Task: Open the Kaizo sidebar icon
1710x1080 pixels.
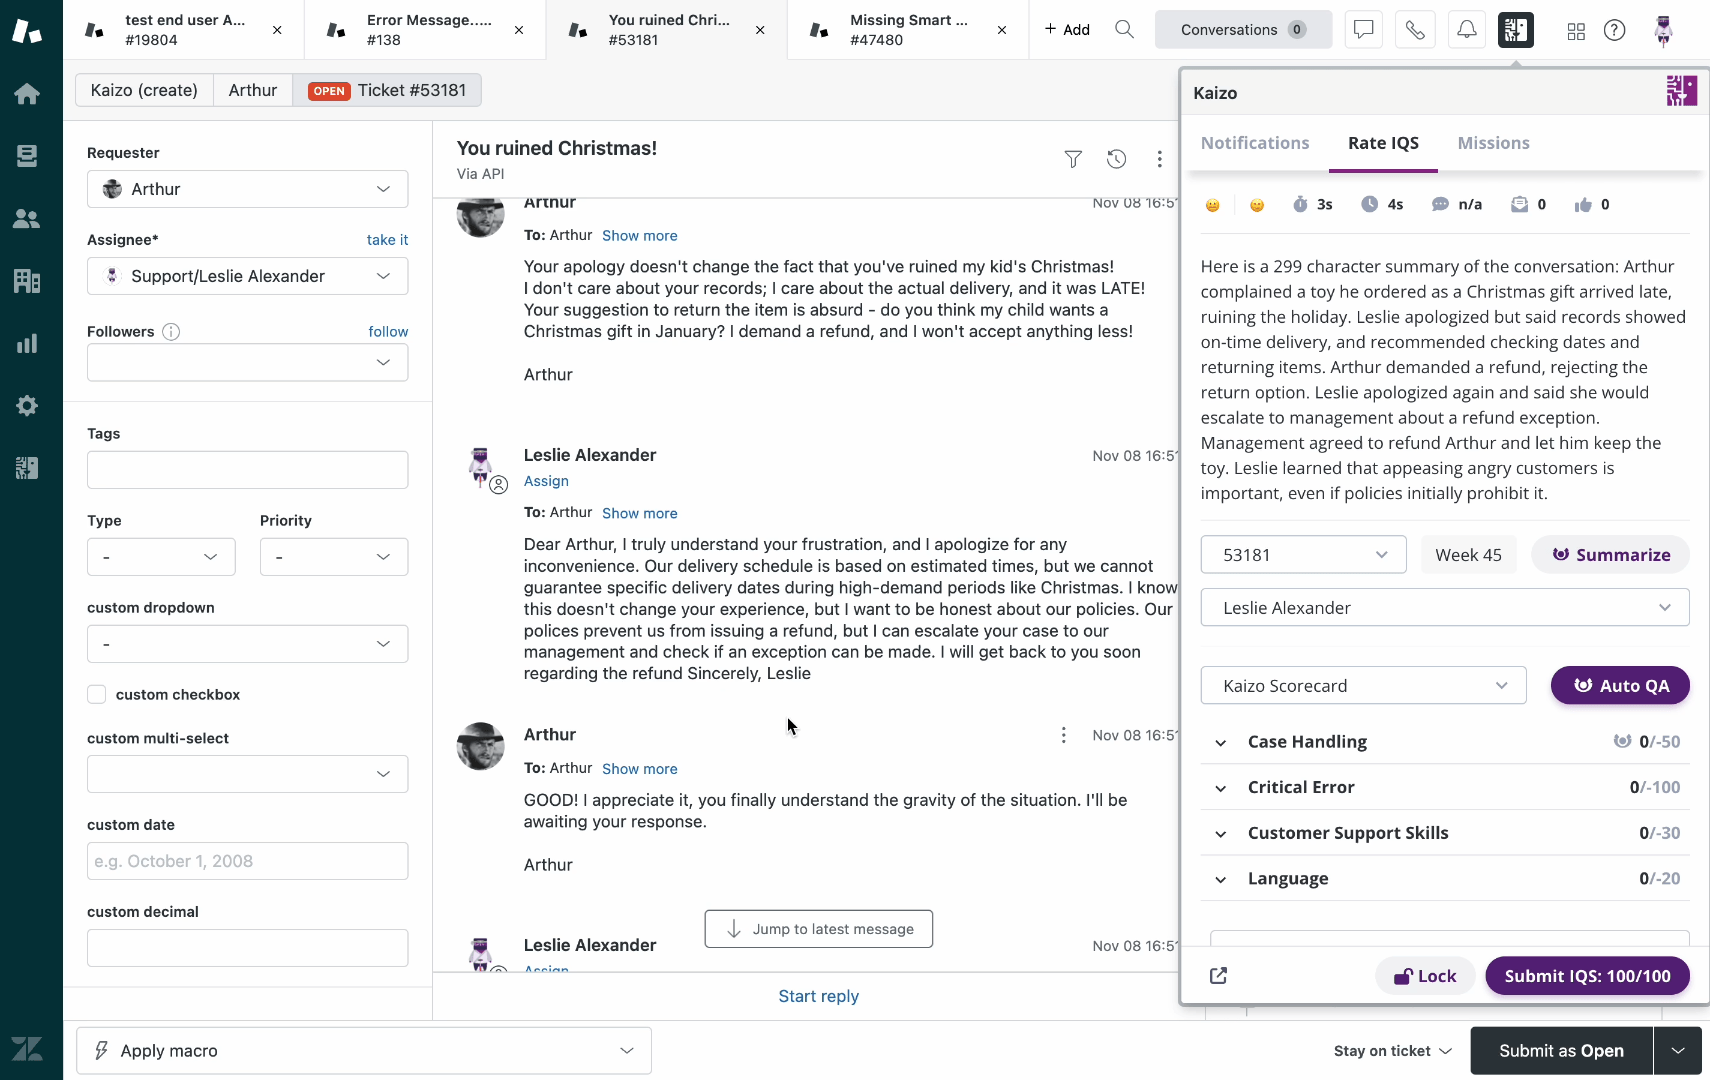Action: 27,468
